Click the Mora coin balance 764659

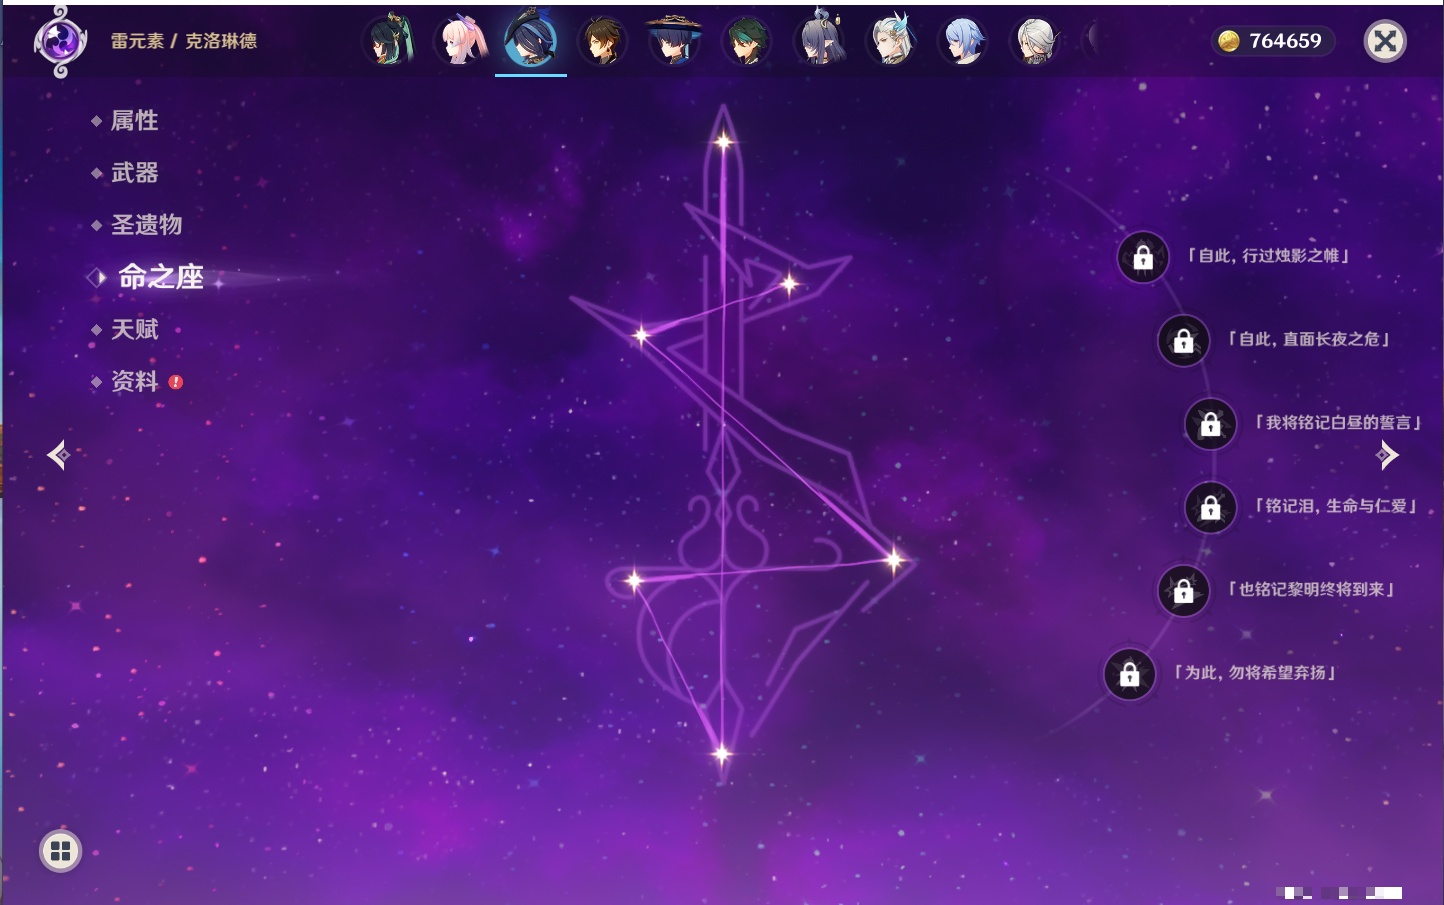(x=1272, y=41)
